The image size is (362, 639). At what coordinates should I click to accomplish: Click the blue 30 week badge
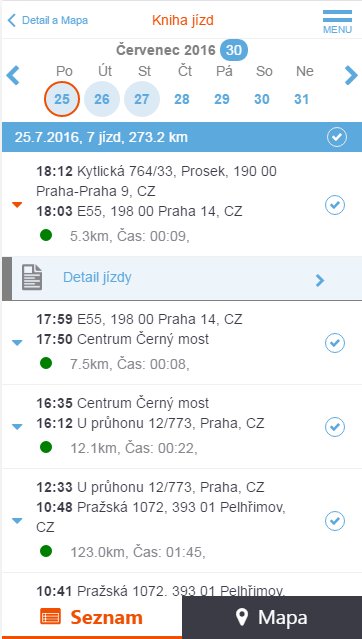(x=234, y=51)
